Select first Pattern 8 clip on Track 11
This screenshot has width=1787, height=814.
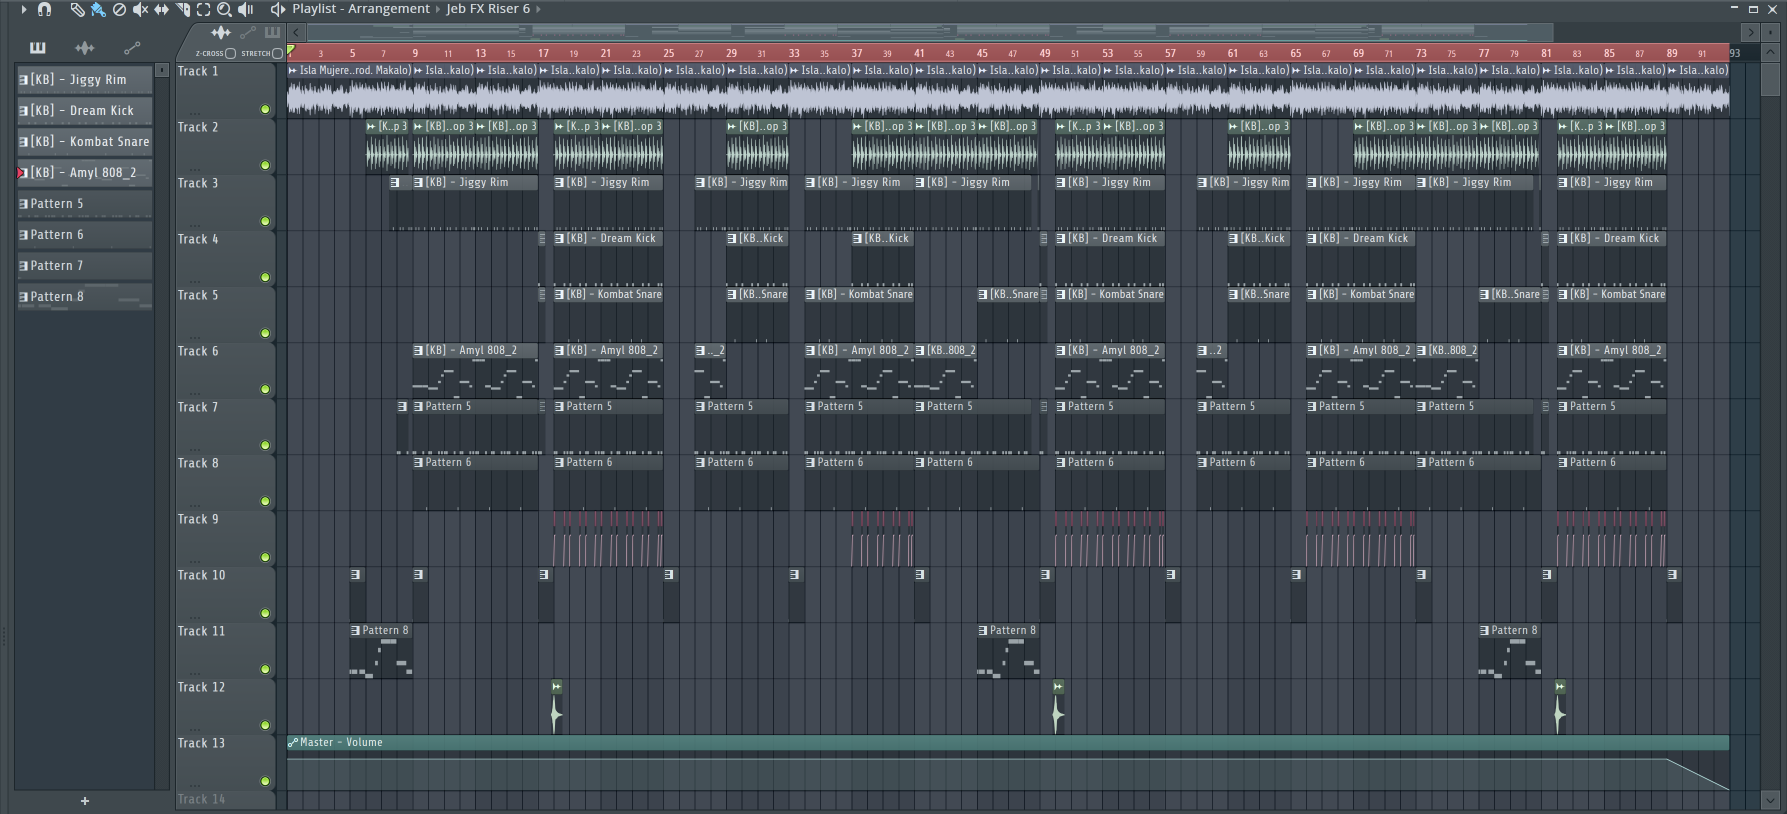[381, 651]
